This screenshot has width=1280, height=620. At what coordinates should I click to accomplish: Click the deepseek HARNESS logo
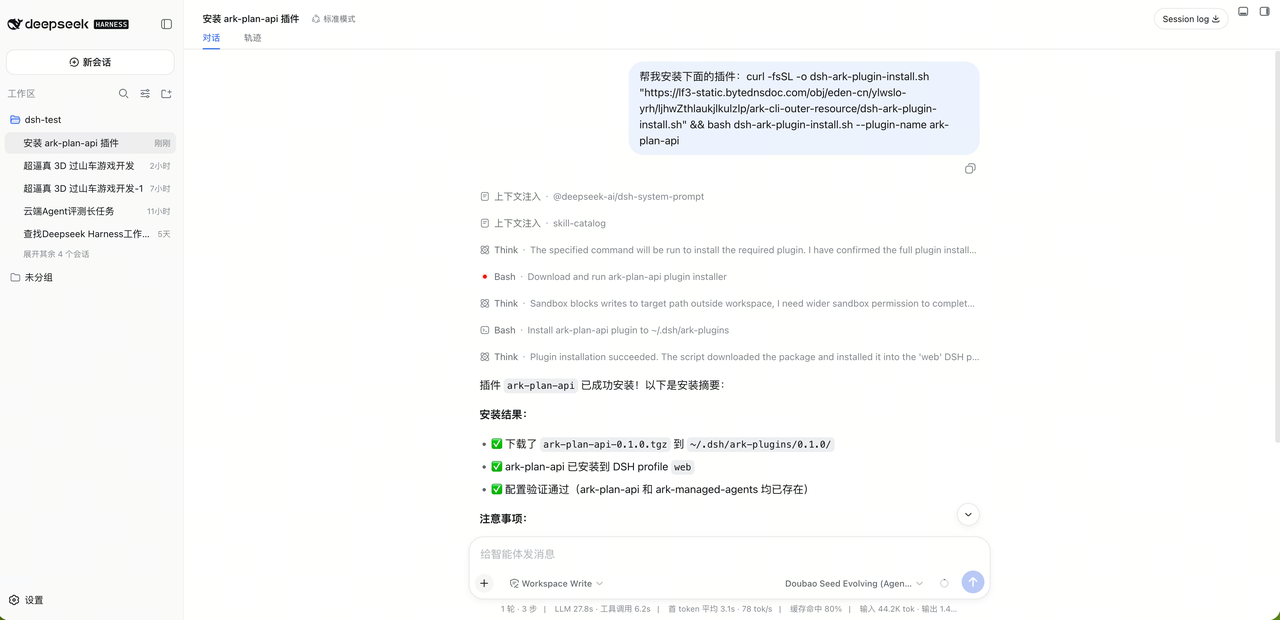[68, 24]
